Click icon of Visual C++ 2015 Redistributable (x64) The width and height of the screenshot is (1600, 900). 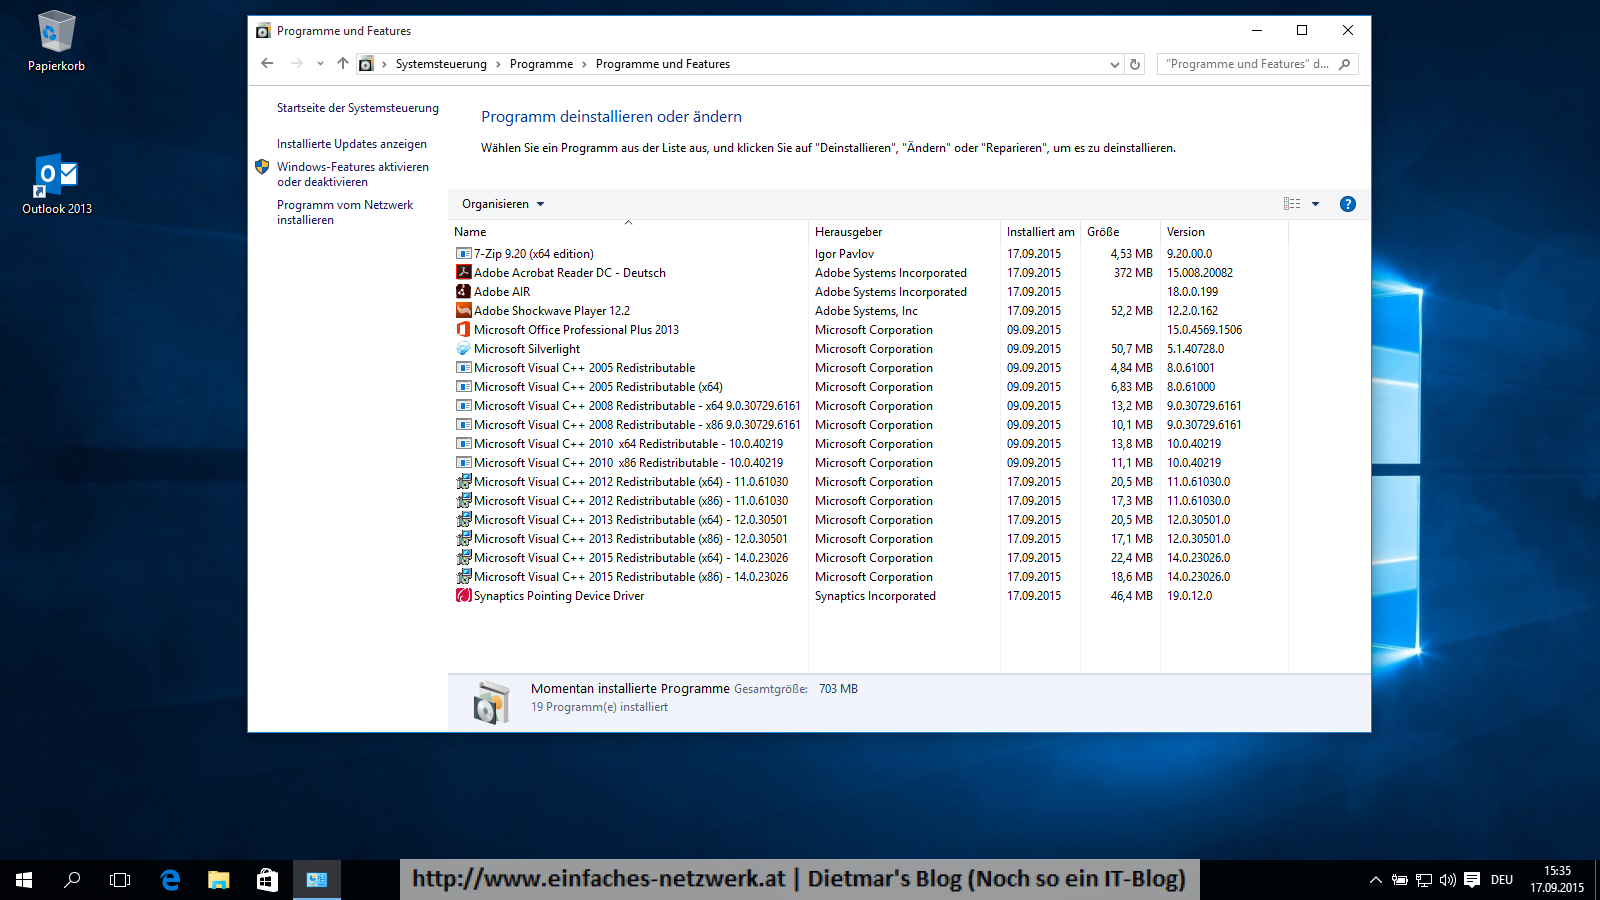coord(463,558)
